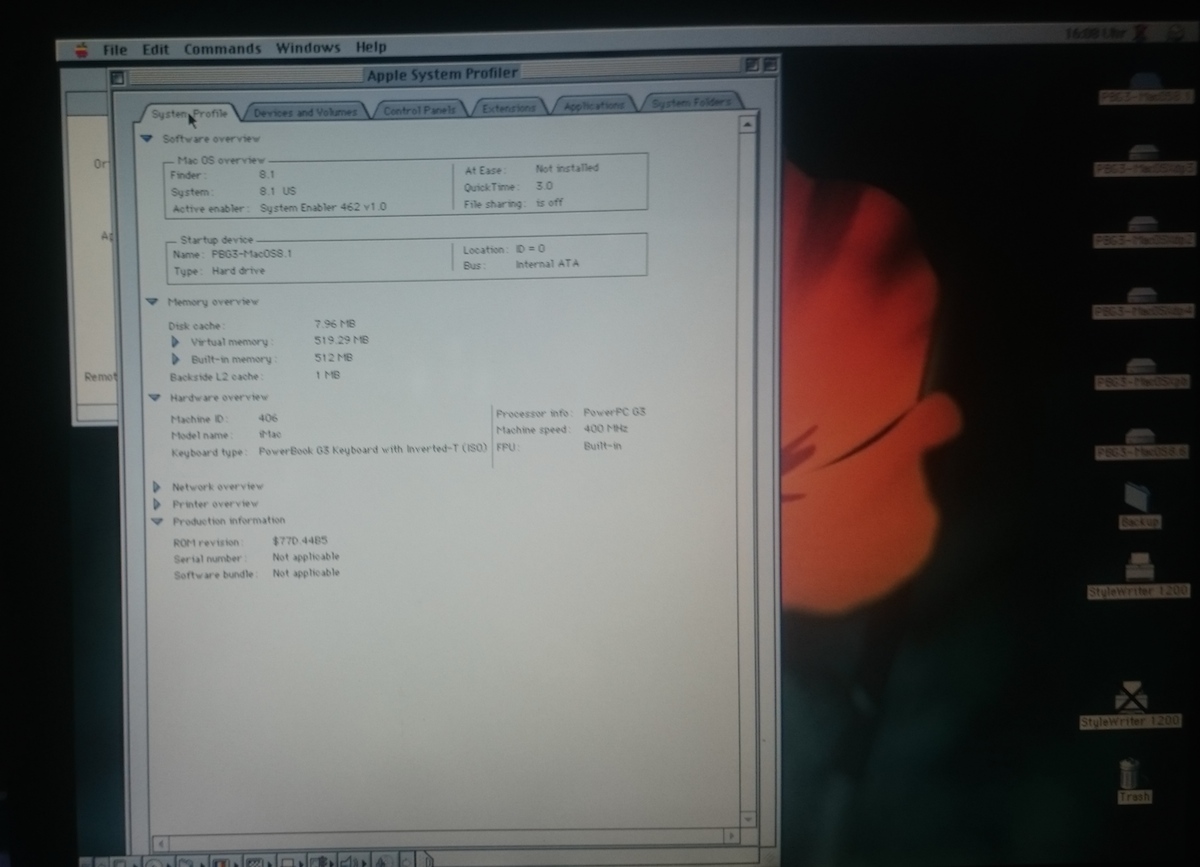1200x867 pixels.
Task: Click the Apple System Profiler close box
Action: tap(117, 76)
